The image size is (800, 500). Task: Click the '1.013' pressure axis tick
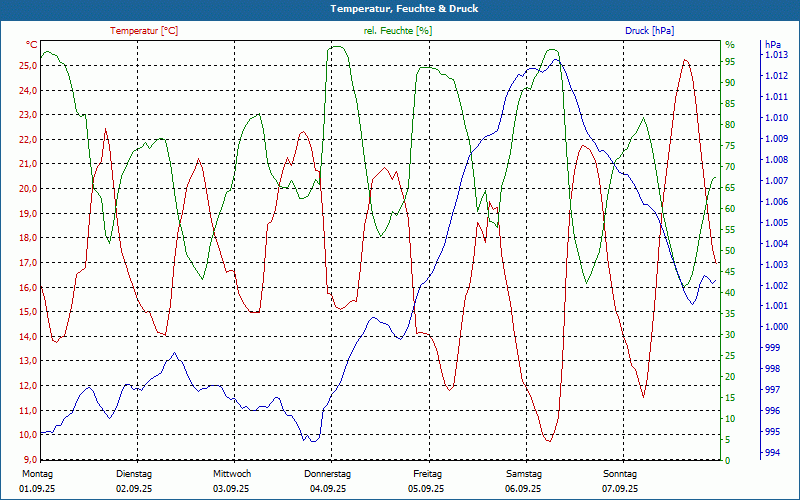click(776, 55)
